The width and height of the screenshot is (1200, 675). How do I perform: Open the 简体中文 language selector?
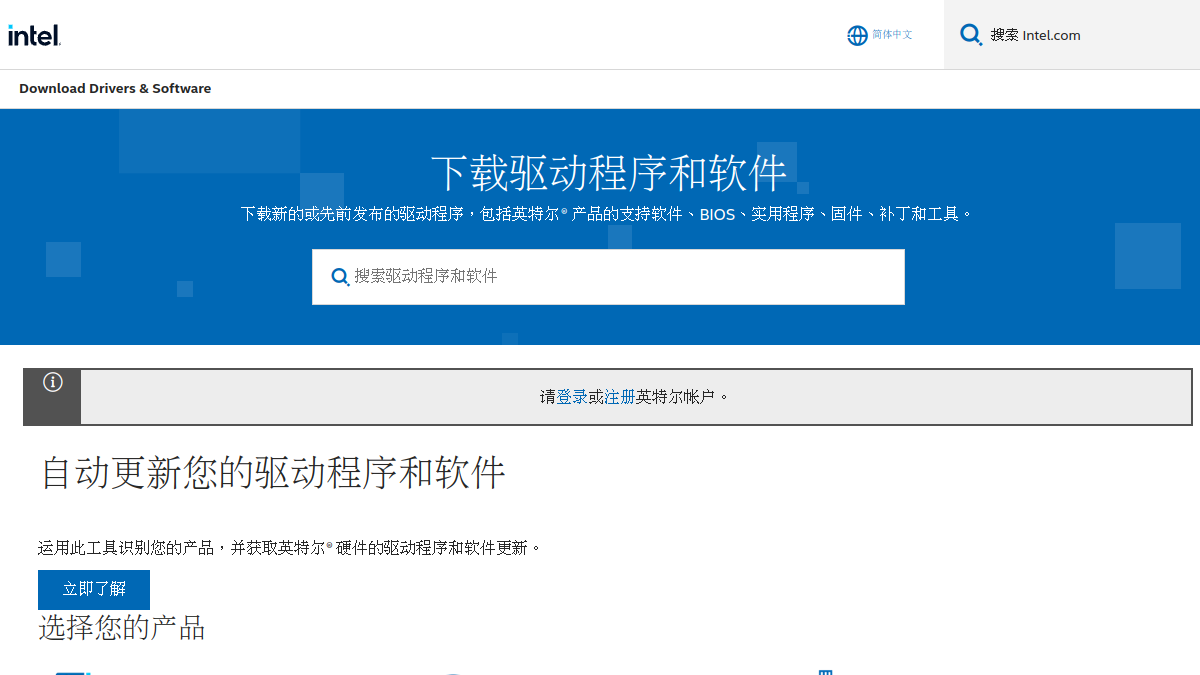(892, 35)
